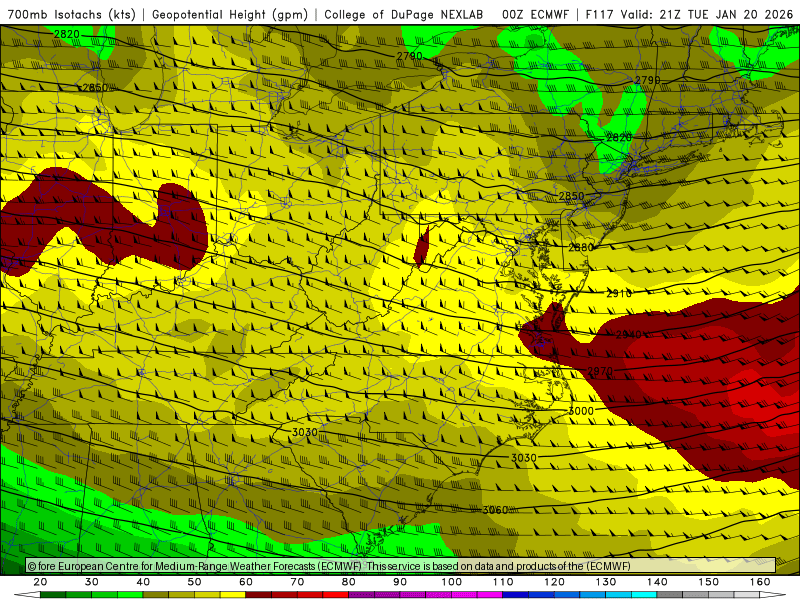Click the 3060 height contour label
Image resolution: width=800 pixels, height=600 pixels.
(495, 510)
